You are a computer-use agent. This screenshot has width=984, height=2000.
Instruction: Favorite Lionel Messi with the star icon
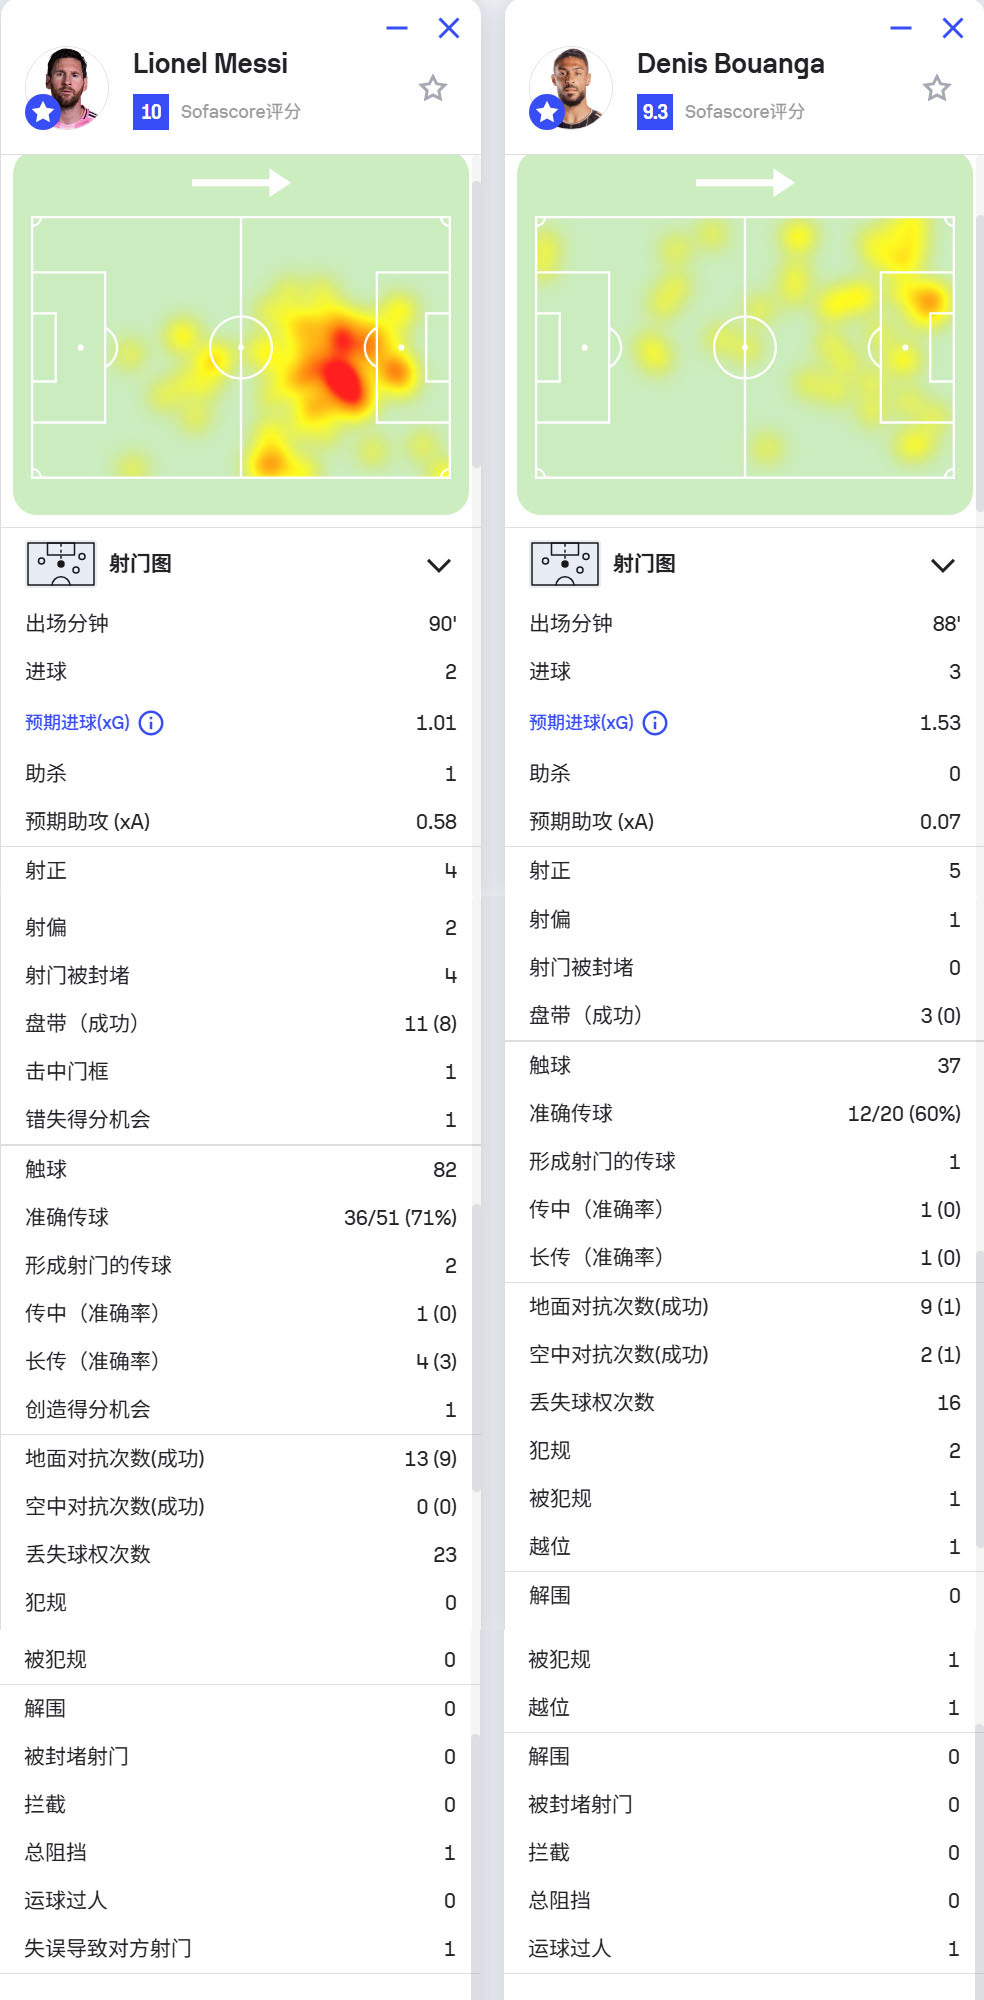tap(433, 88)
